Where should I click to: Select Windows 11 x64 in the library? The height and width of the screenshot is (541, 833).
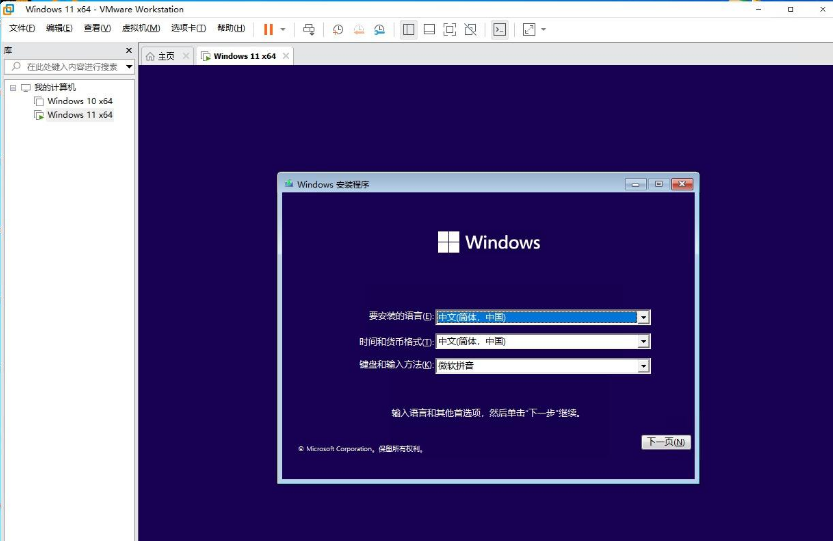[80, 115]
